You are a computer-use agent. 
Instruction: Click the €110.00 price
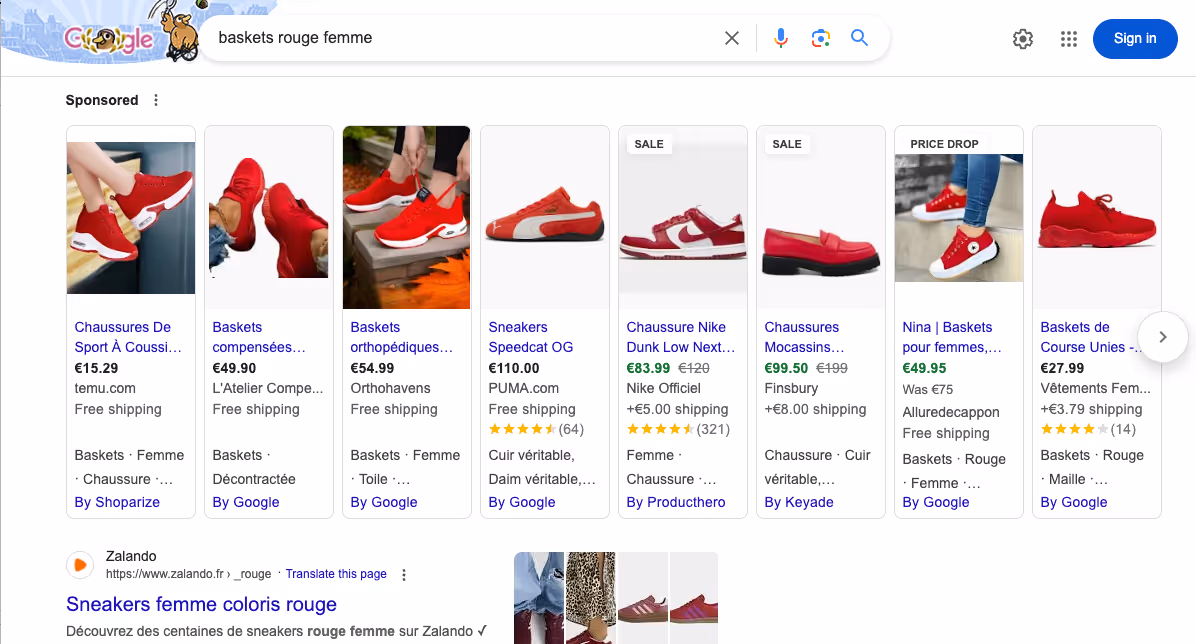tap(514, 368)
